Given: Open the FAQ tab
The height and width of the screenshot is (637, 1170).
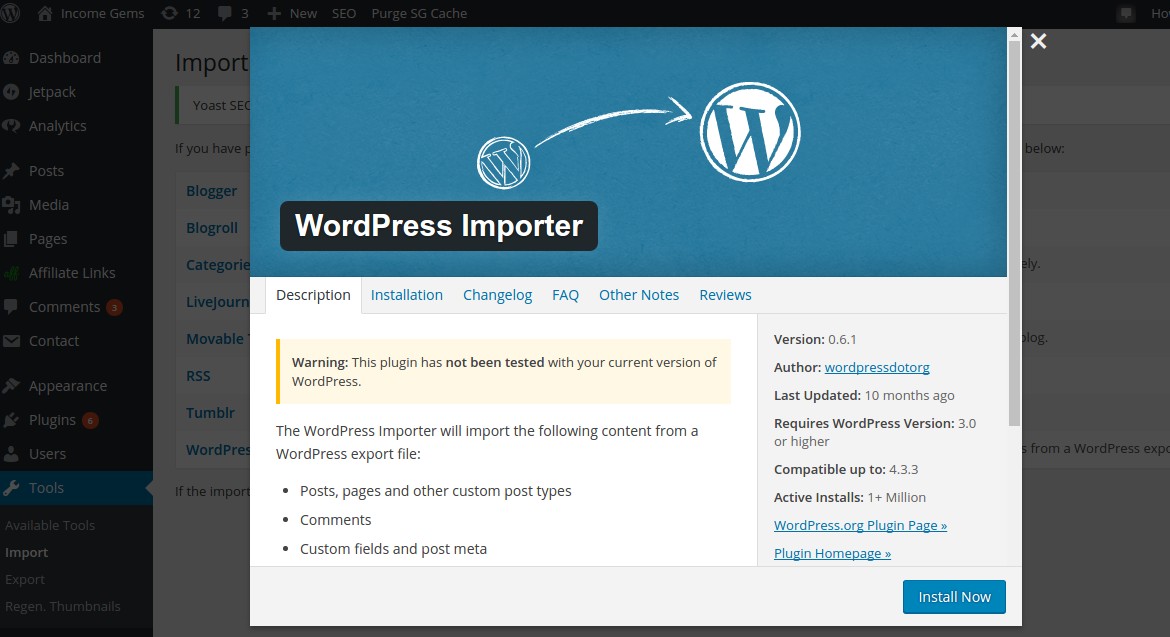Looking at the screenshot, I should pyautogui.click(x=566, y=295).
